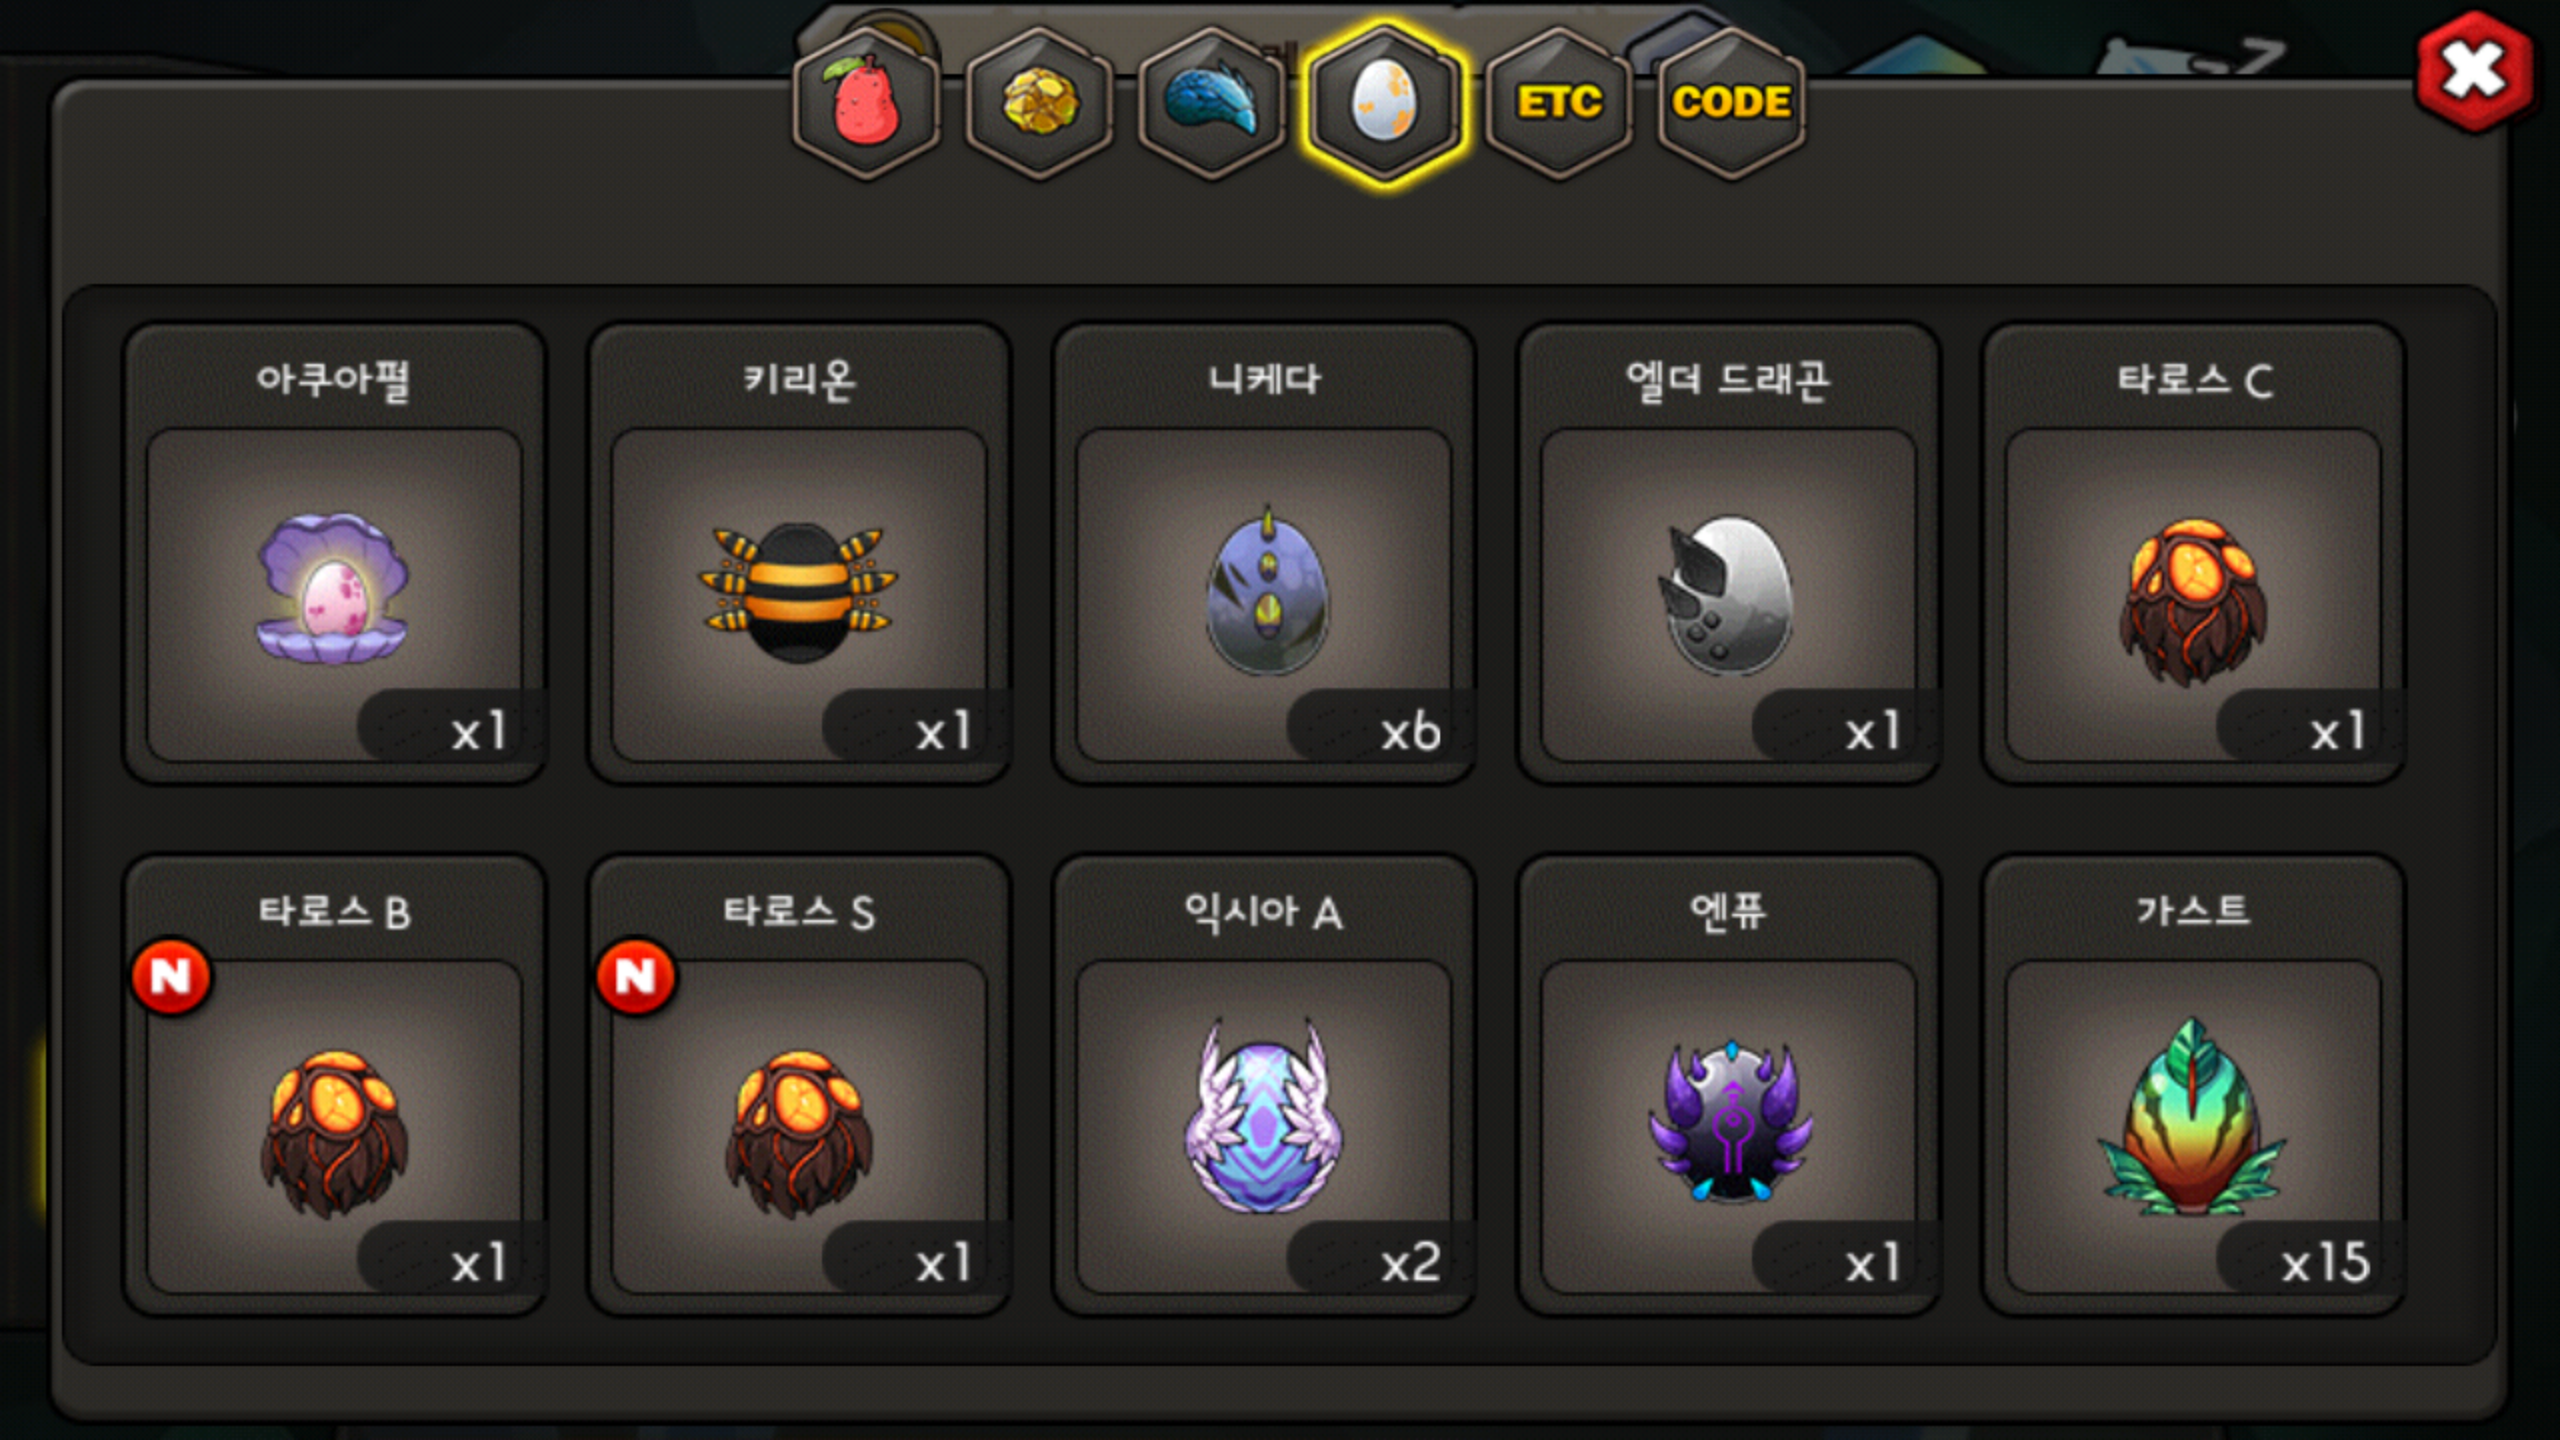This screenshot has width=2560, height=1440.
Task: Close the inventory with red X
Action: tap(2475, 71)
